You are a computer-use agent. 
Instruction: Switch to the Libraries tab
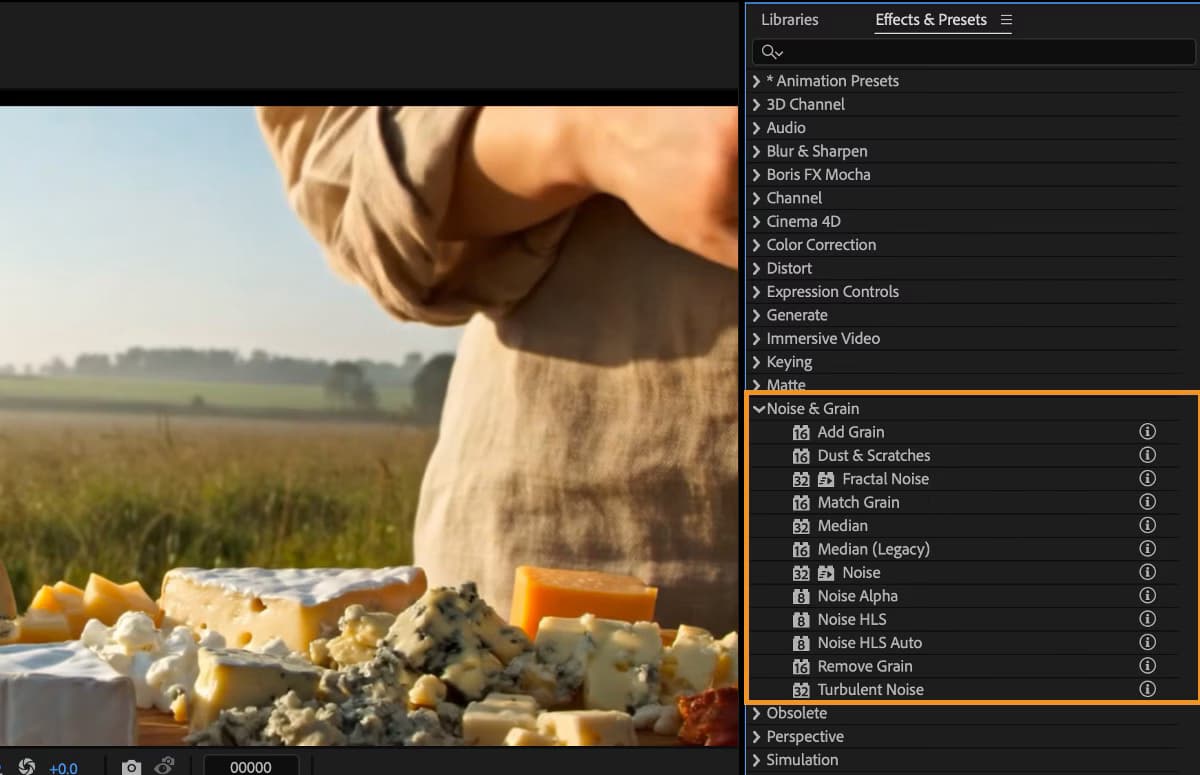click(789, 19)
